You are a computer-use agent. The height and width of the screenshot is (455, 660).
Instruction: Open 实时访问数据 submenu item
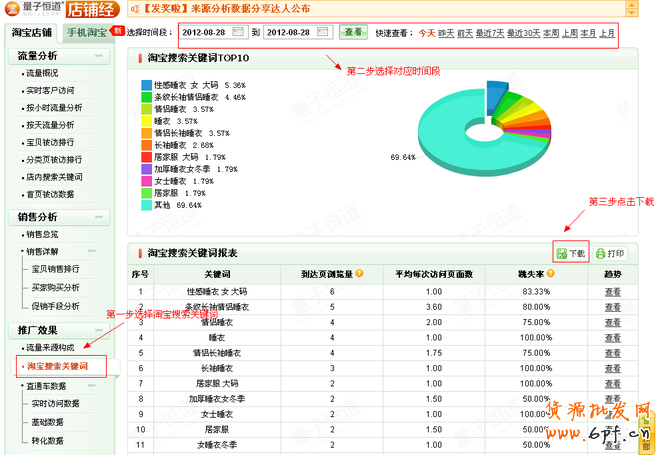(x=56, y=403)
